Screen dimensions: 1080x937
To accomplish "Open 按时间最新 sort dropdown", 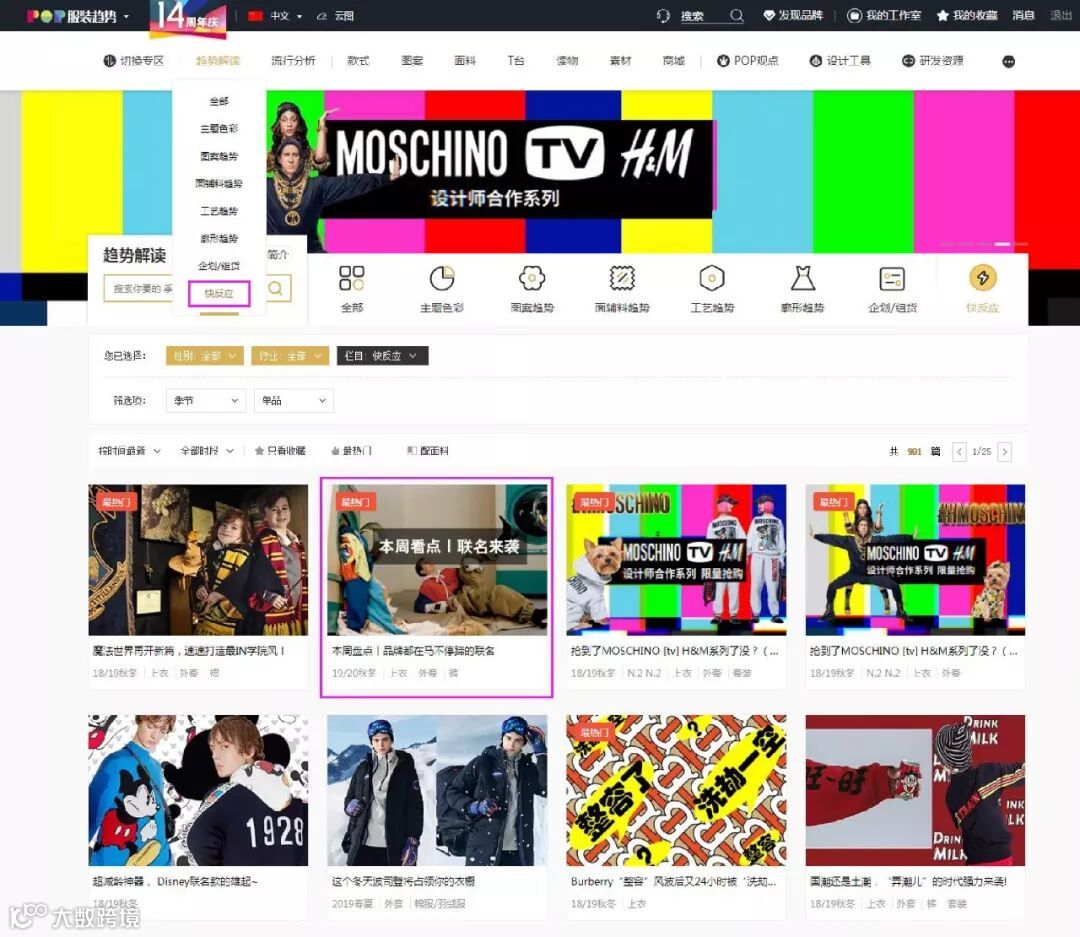I will [129, 451].
